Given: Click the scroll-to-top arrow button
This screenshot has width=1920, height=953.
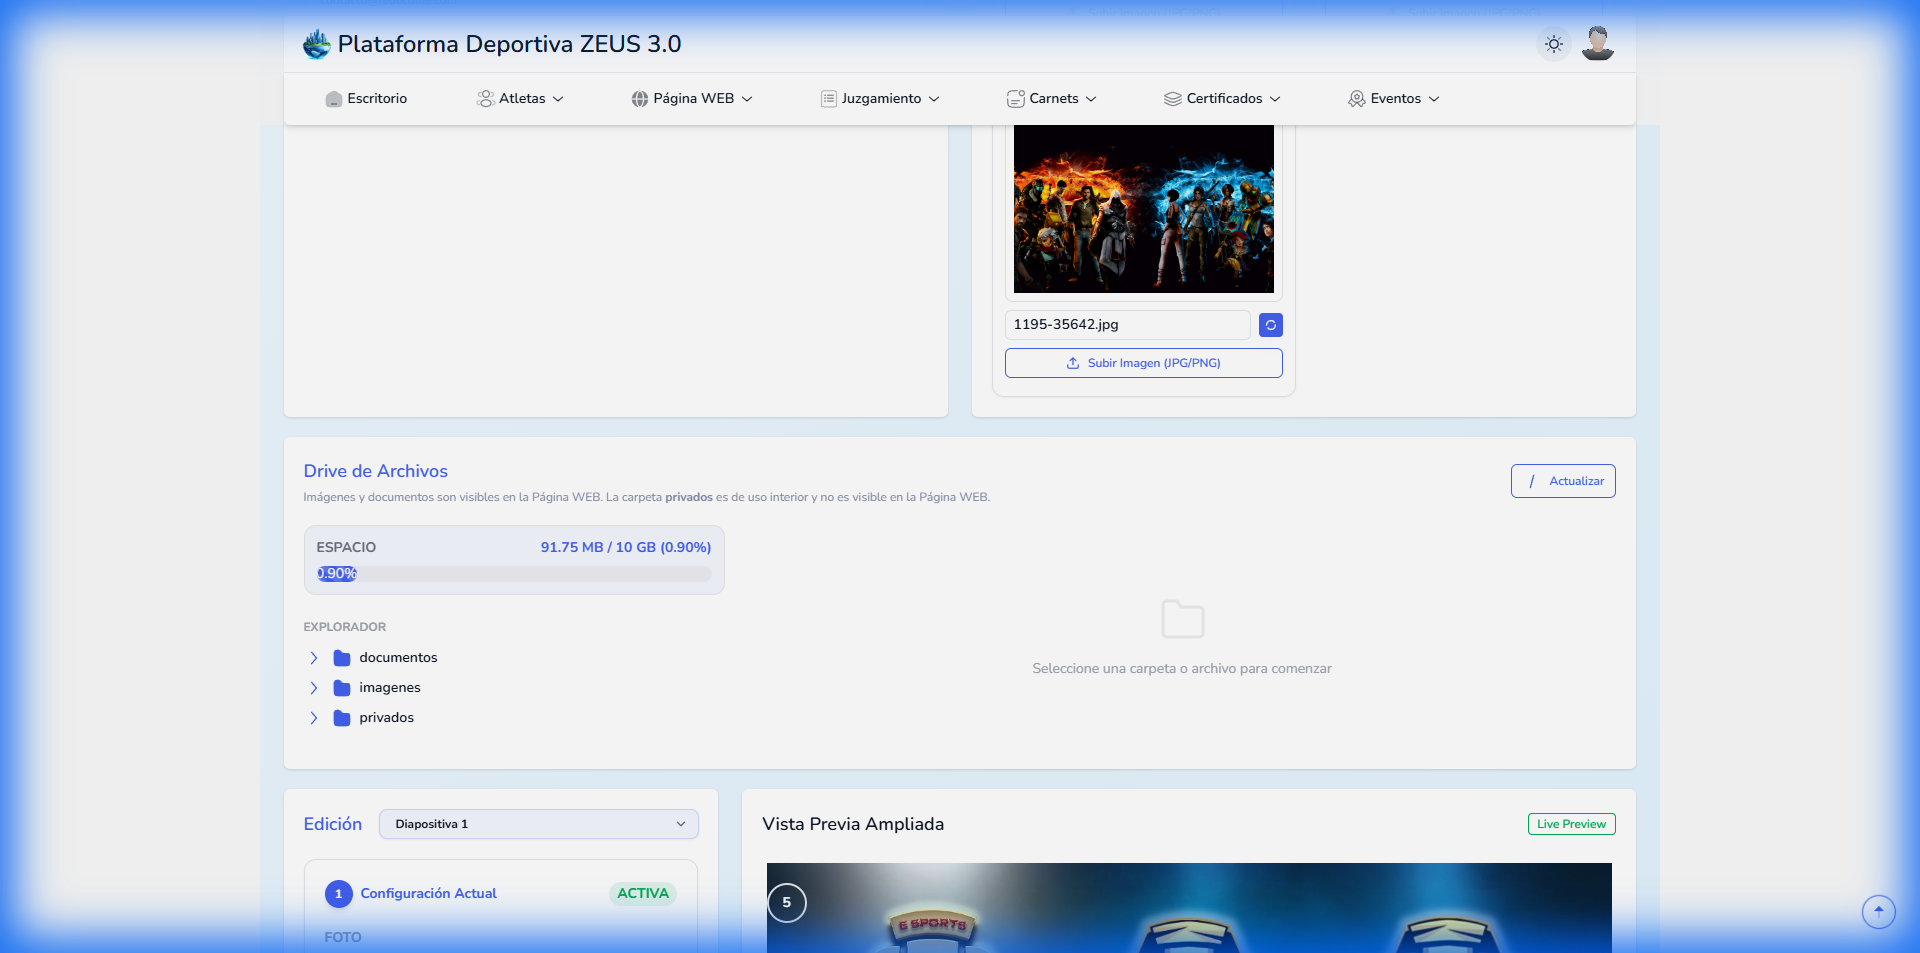Looking at the screenshot, I should point(1878,911).
